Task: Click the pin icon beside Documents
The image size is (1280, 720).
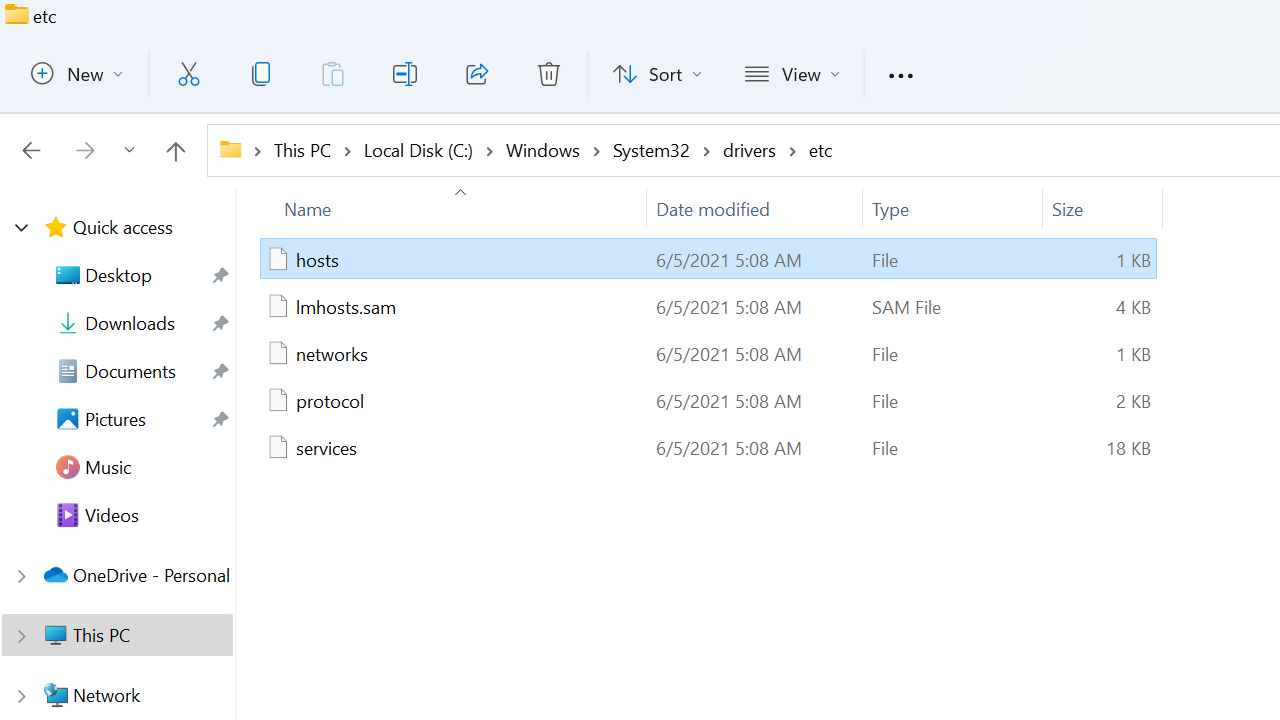Action: click(220, 372)
